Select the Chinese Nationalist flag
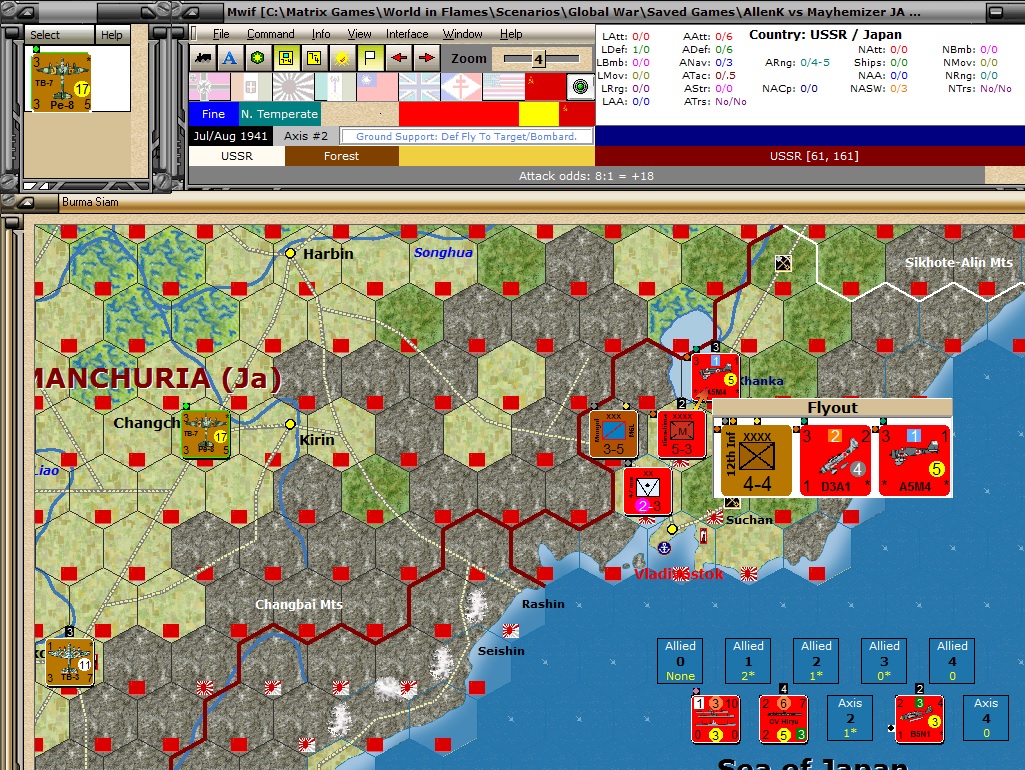The width and height of the screenshot is (1025, 770). (x=377, y=87)
